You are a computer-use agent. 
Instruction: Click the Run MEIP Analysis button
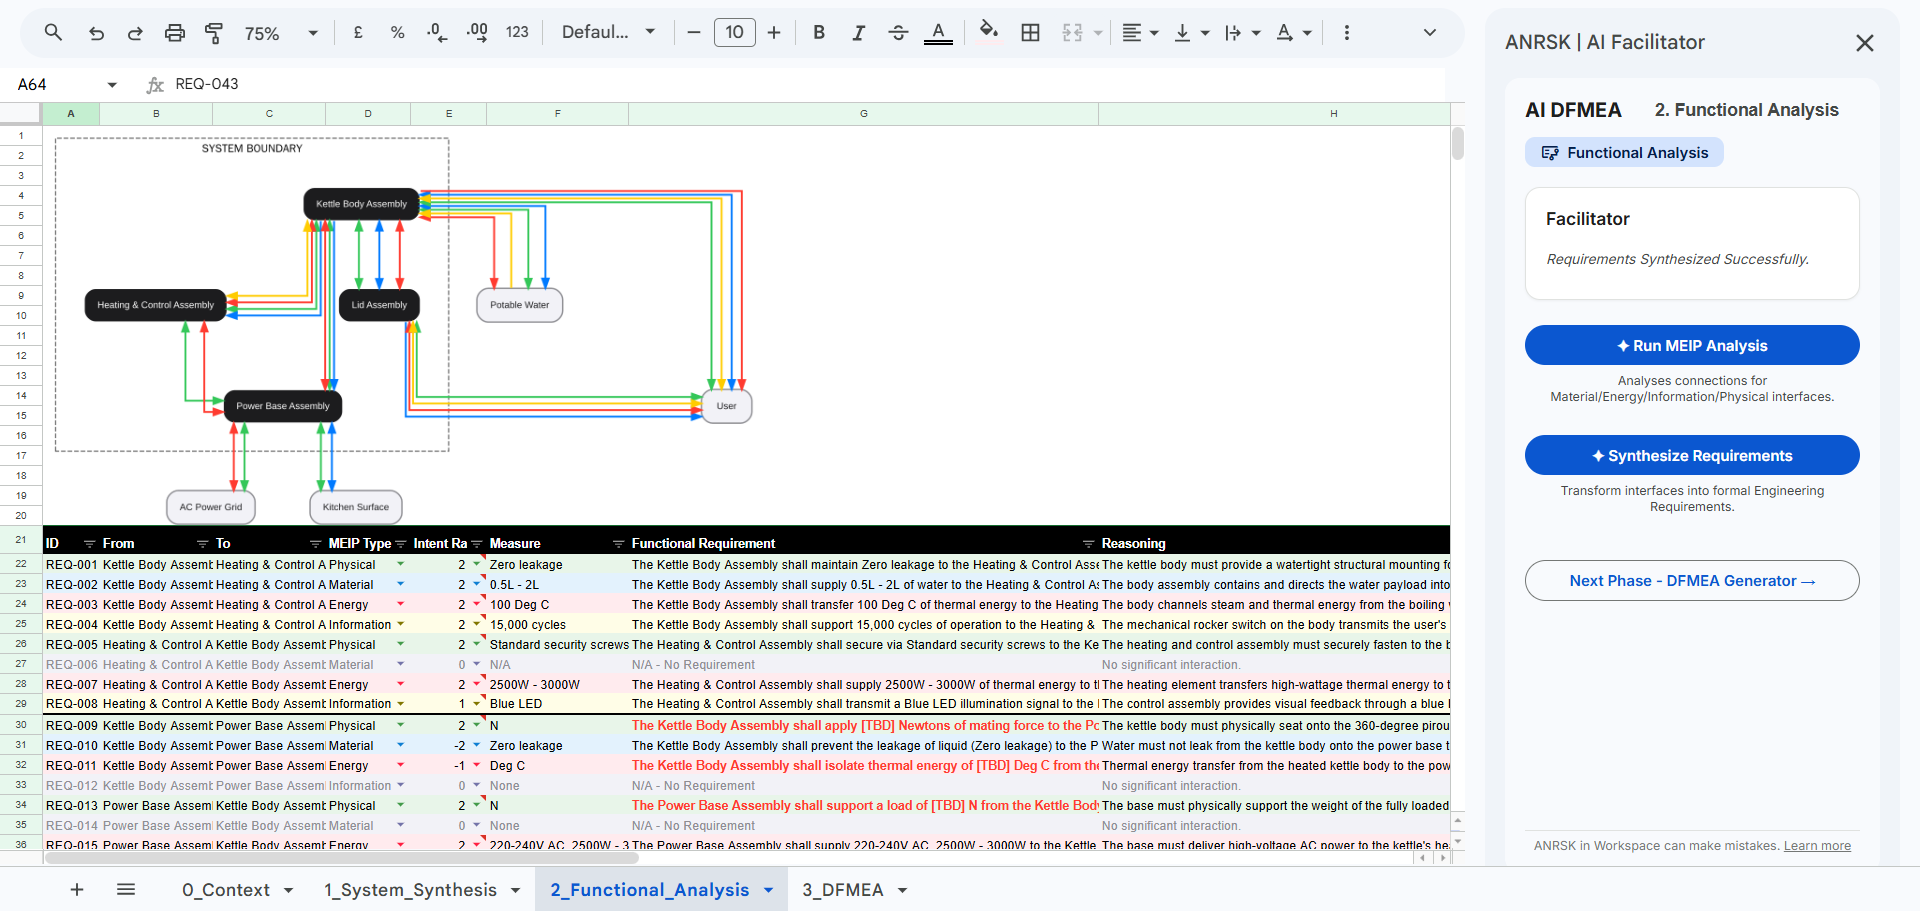coord(1691,345)
